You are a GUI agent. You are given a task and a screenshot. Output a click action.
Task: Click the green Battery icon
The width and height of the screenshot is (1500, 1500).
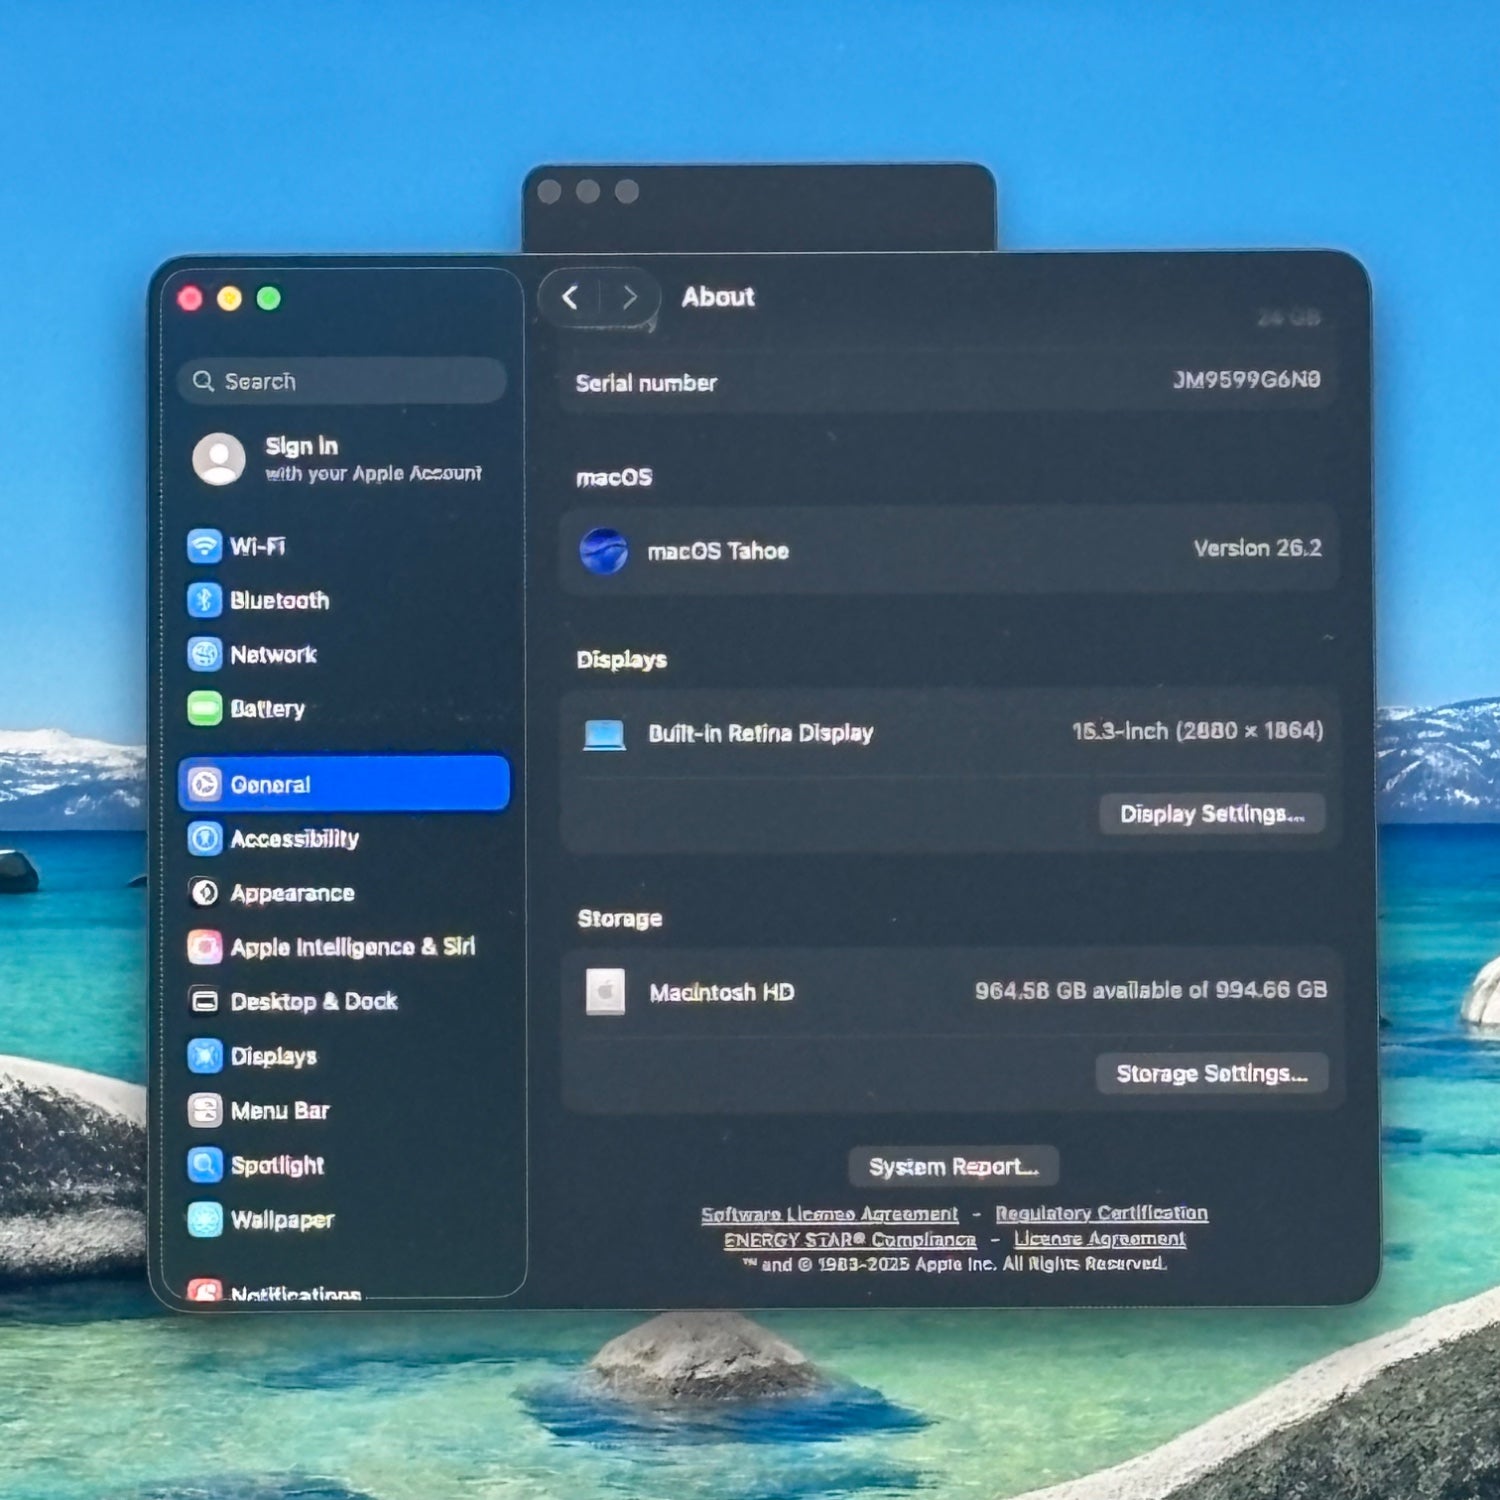tap(204, 708)
